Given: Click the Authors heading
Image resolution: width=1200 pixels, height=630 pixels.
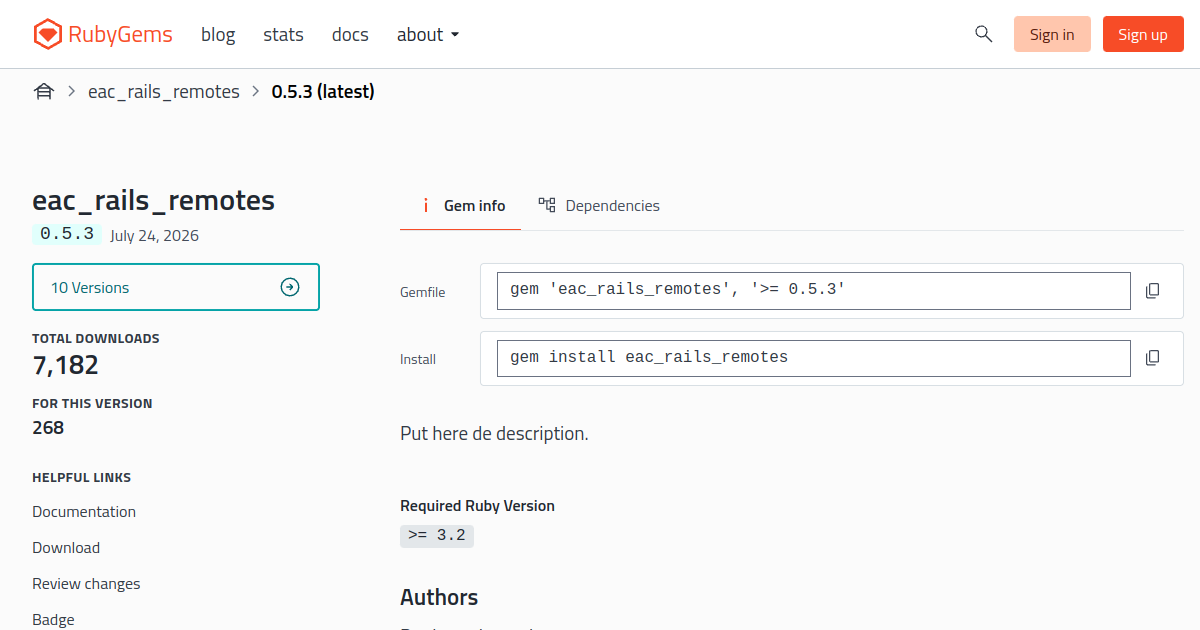Looking at the screenshot, I should 439,598.
